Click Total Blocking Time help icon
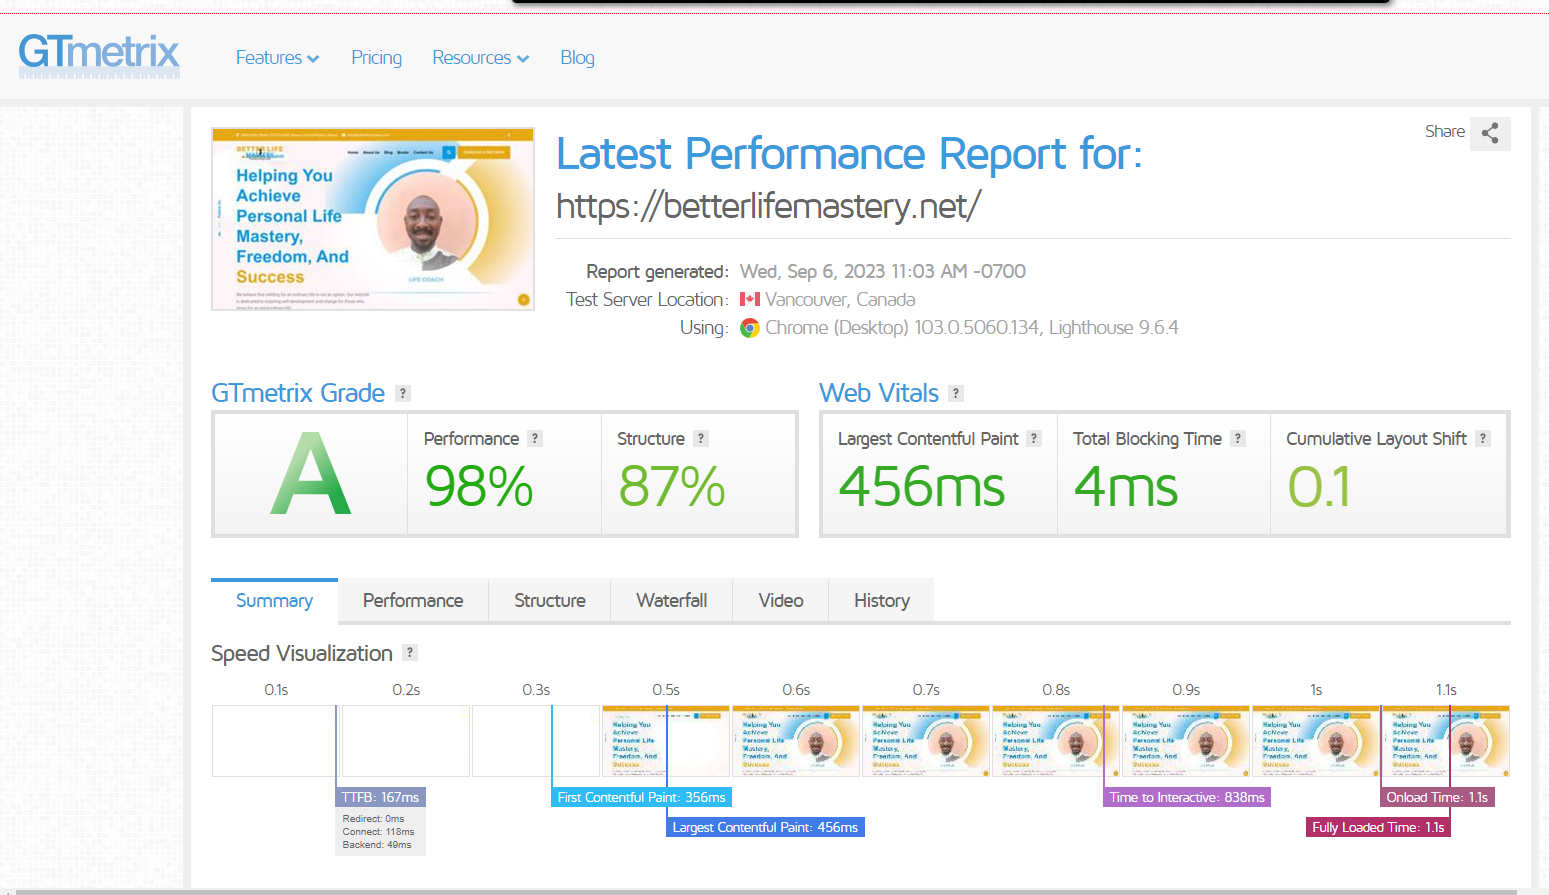The height and width of the screenshot is (895, 1549). click(1238, 439)
